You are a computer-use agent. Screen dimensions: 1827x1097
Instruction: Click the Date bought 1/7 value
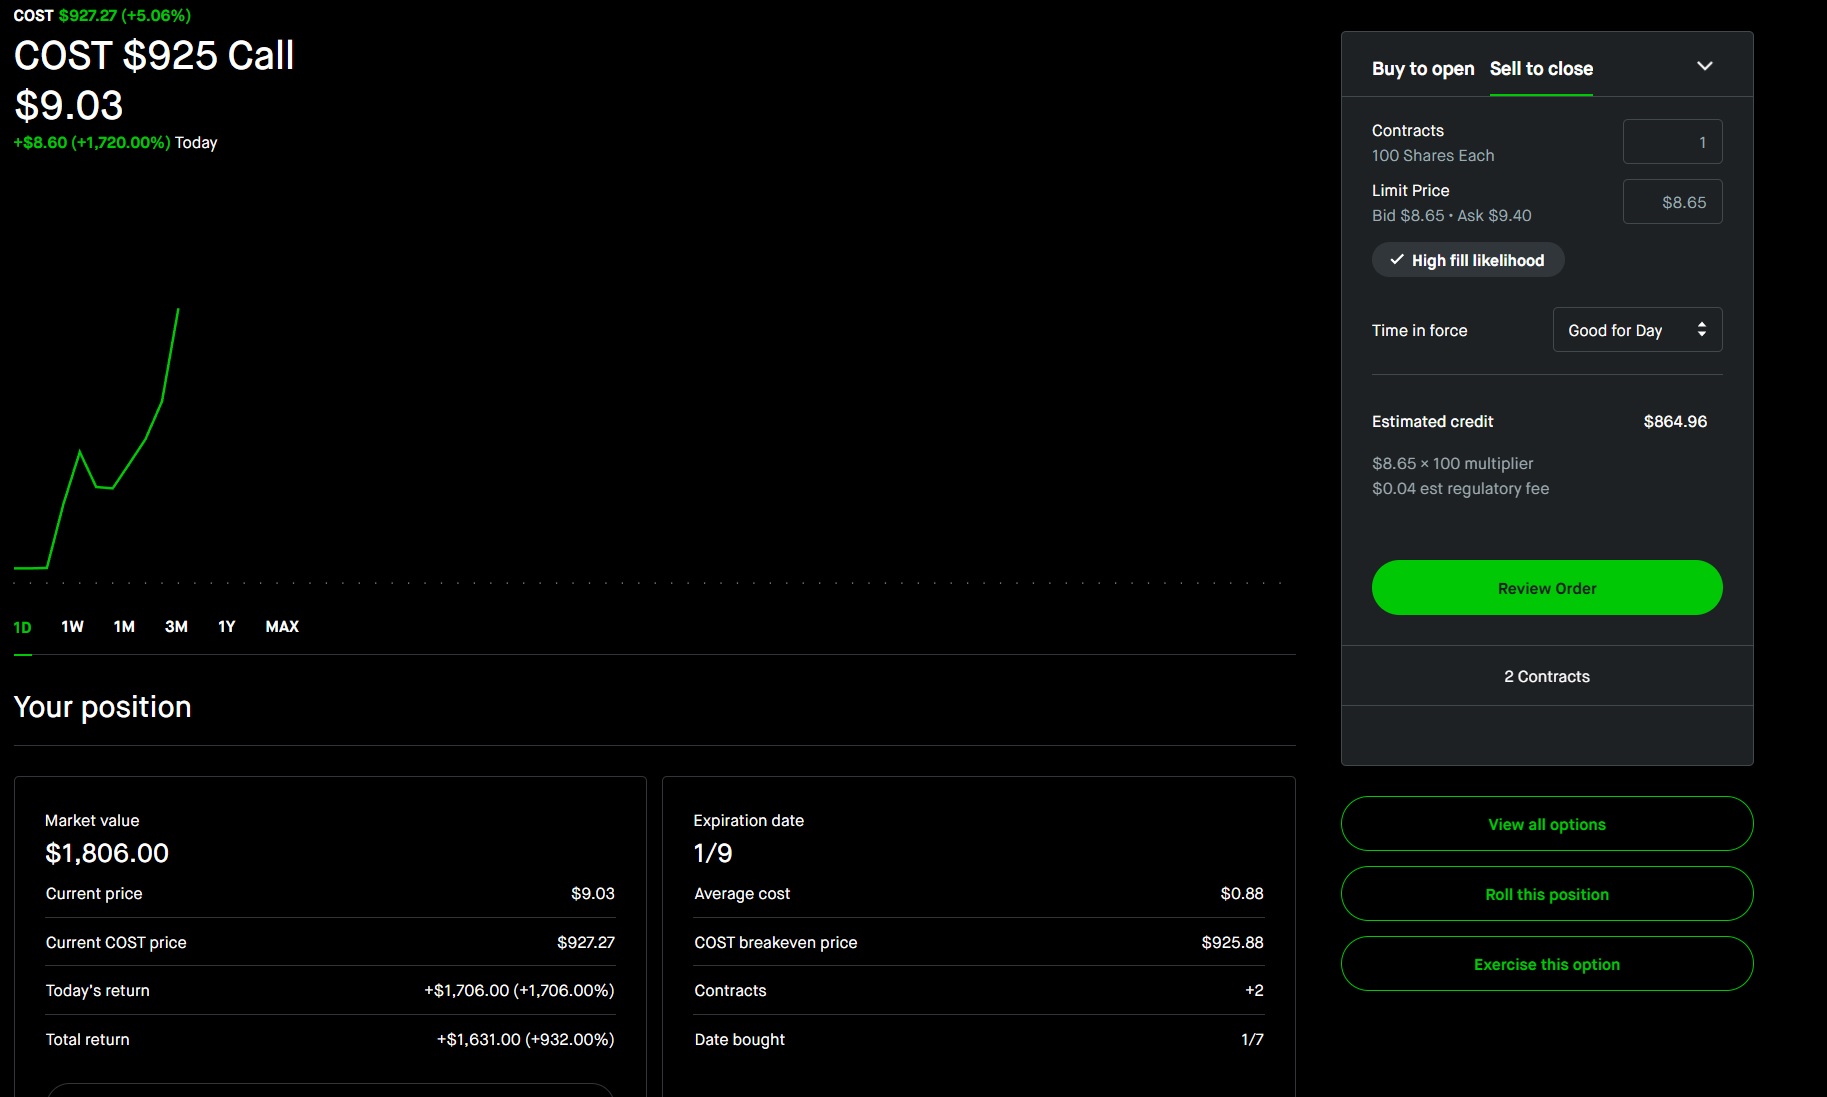point(1252,1040)
